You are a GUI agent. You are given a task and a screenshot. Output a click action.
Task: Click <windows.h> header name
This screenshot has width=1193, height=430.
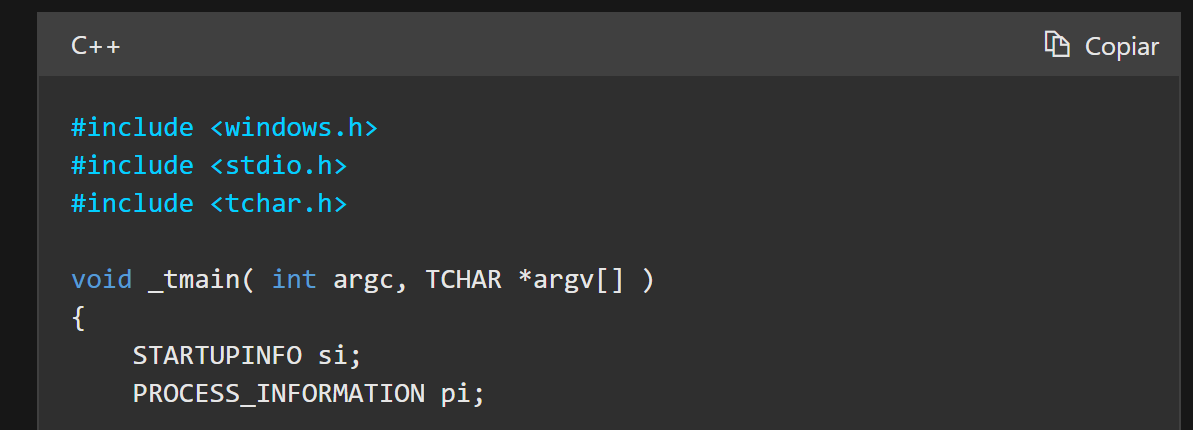(x=294, y=127)
